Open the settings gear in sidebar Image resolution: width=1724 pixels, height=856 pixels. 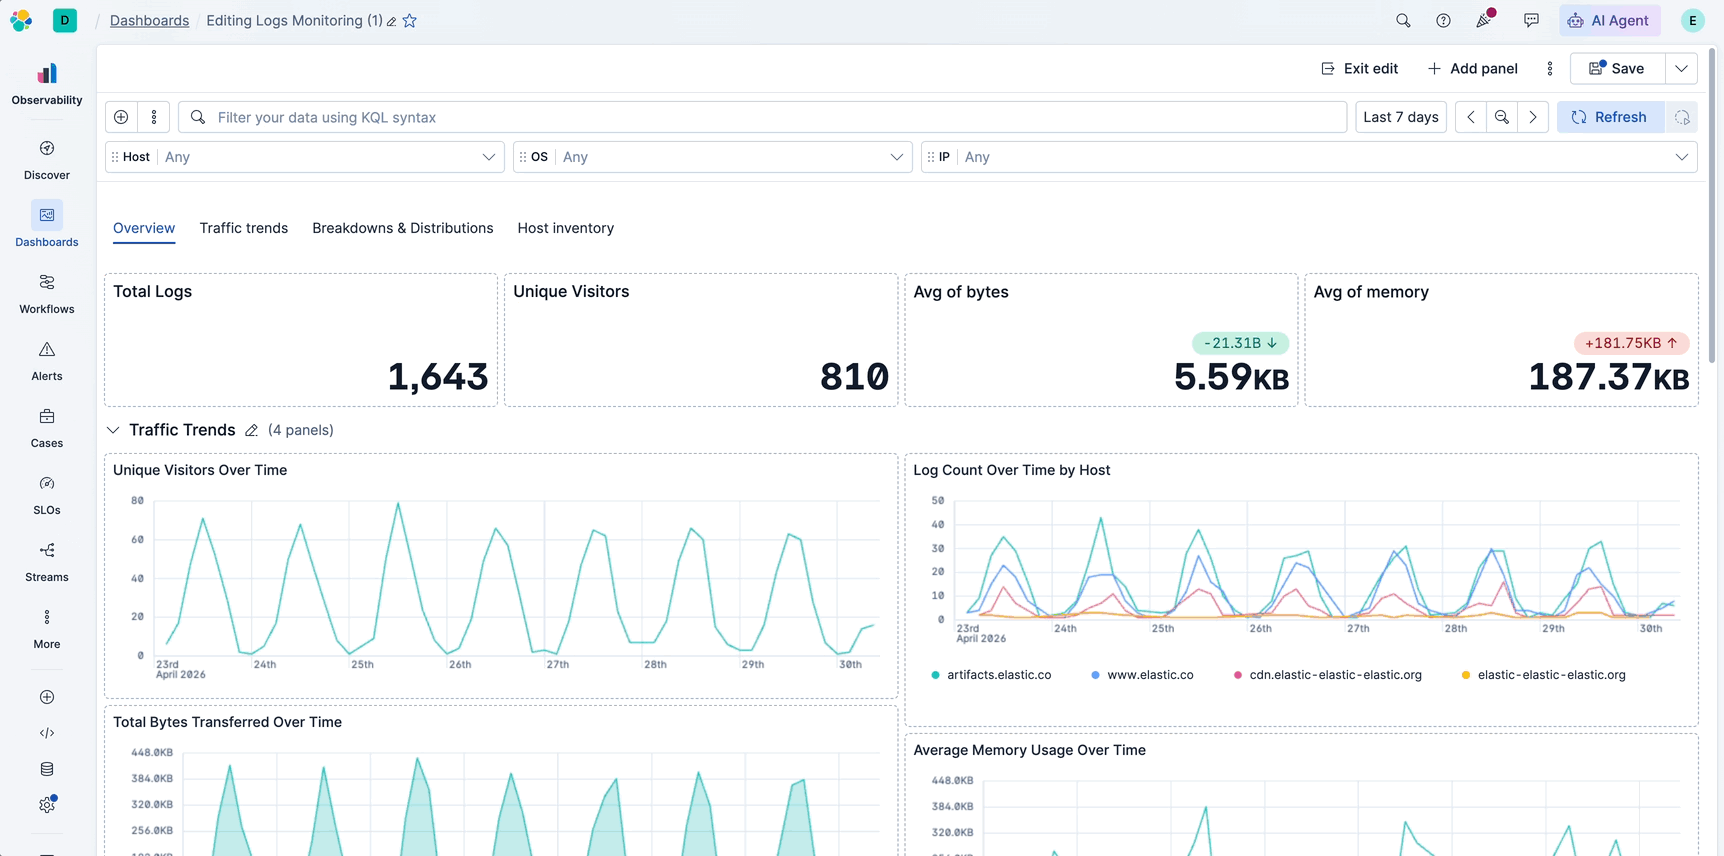tap(47, 805)
